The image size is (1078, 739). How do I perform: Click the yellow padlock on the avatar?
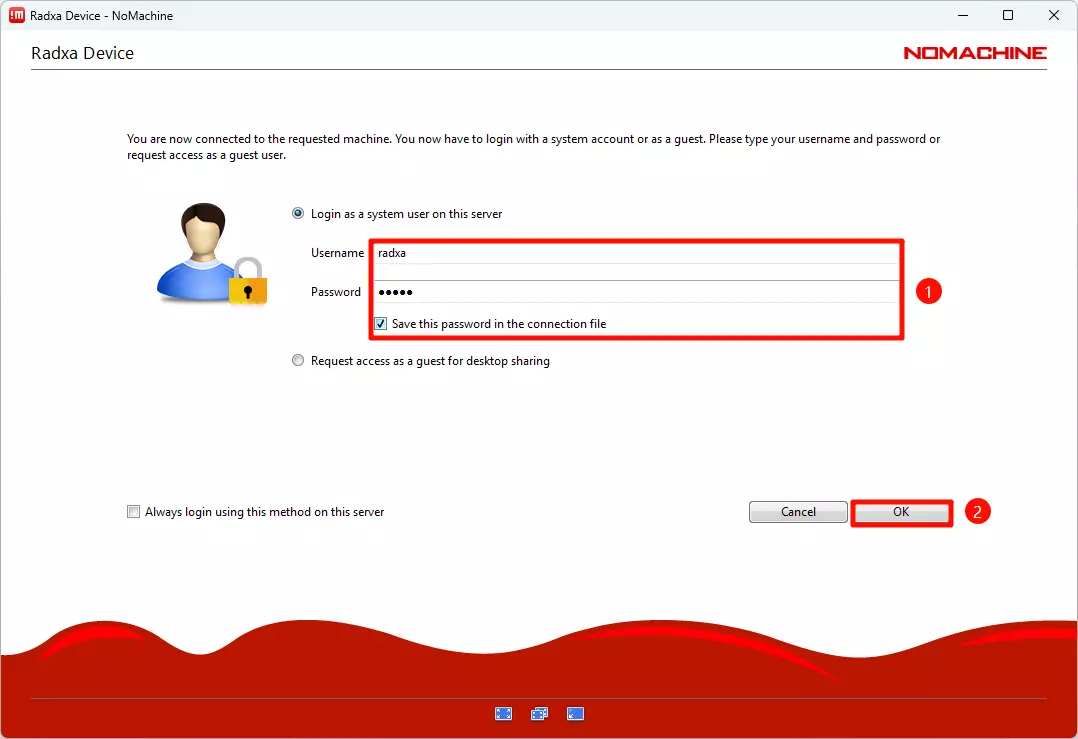(x=248, y=283)
